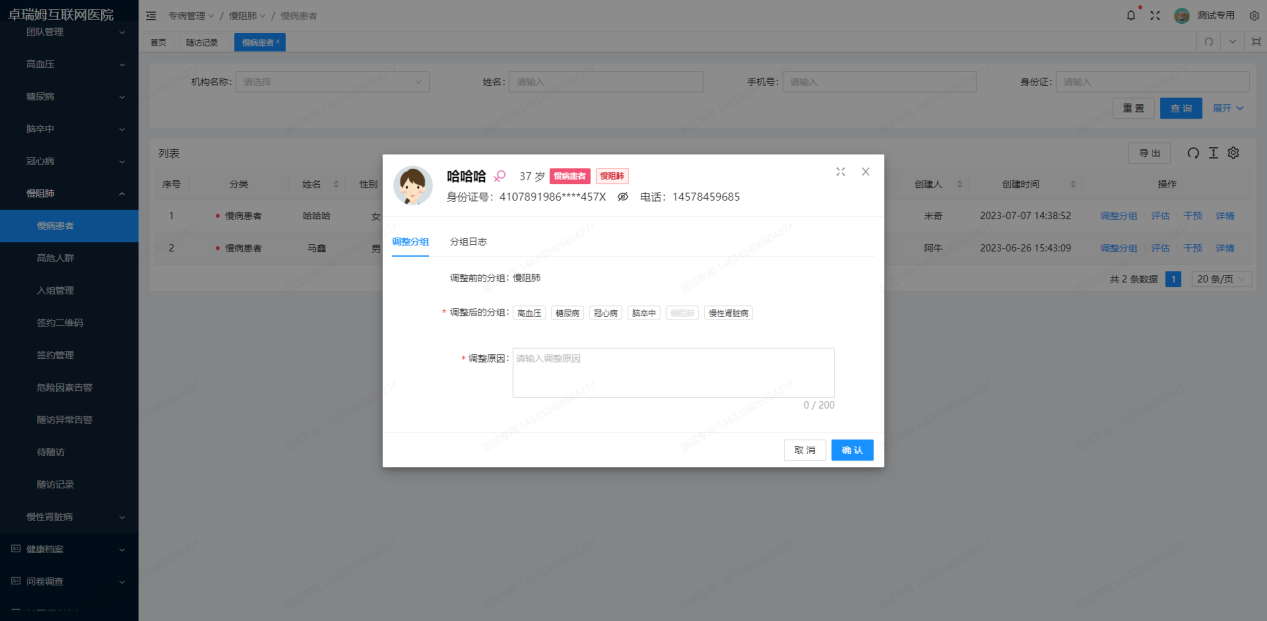Image resolution: width=1267 pixels, height=621 pixels.
Task: Open the settings gear at top right
Action: coord(1254,15)
